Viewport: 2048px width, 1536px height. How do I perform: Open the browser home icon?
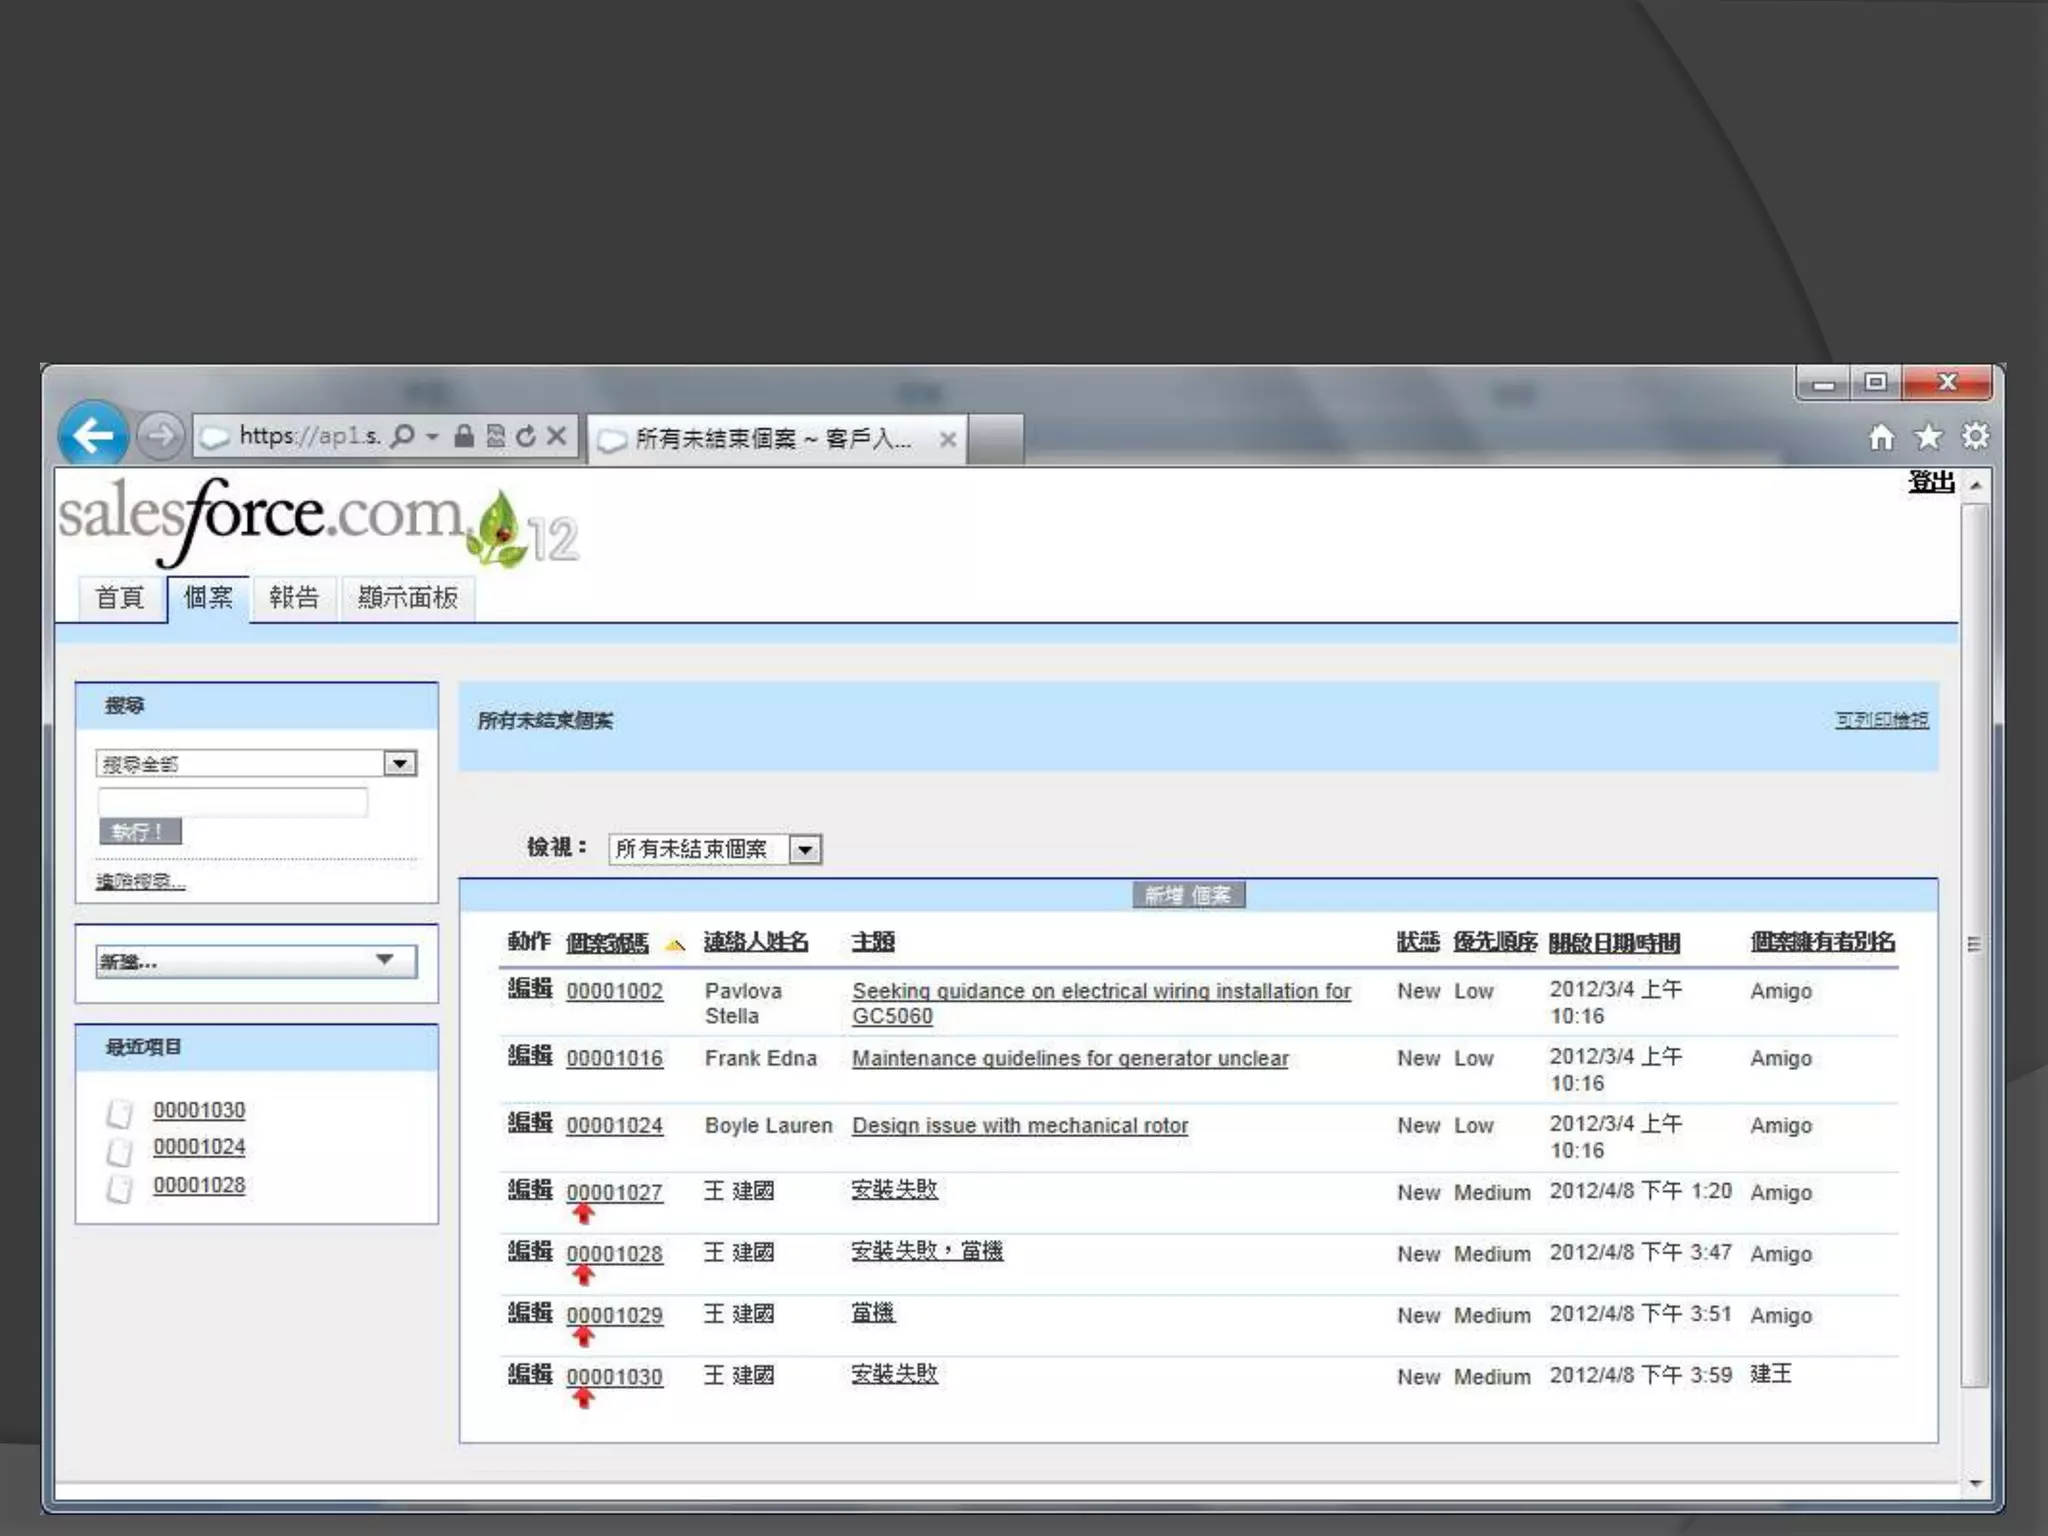click(x=1882, y=437)
